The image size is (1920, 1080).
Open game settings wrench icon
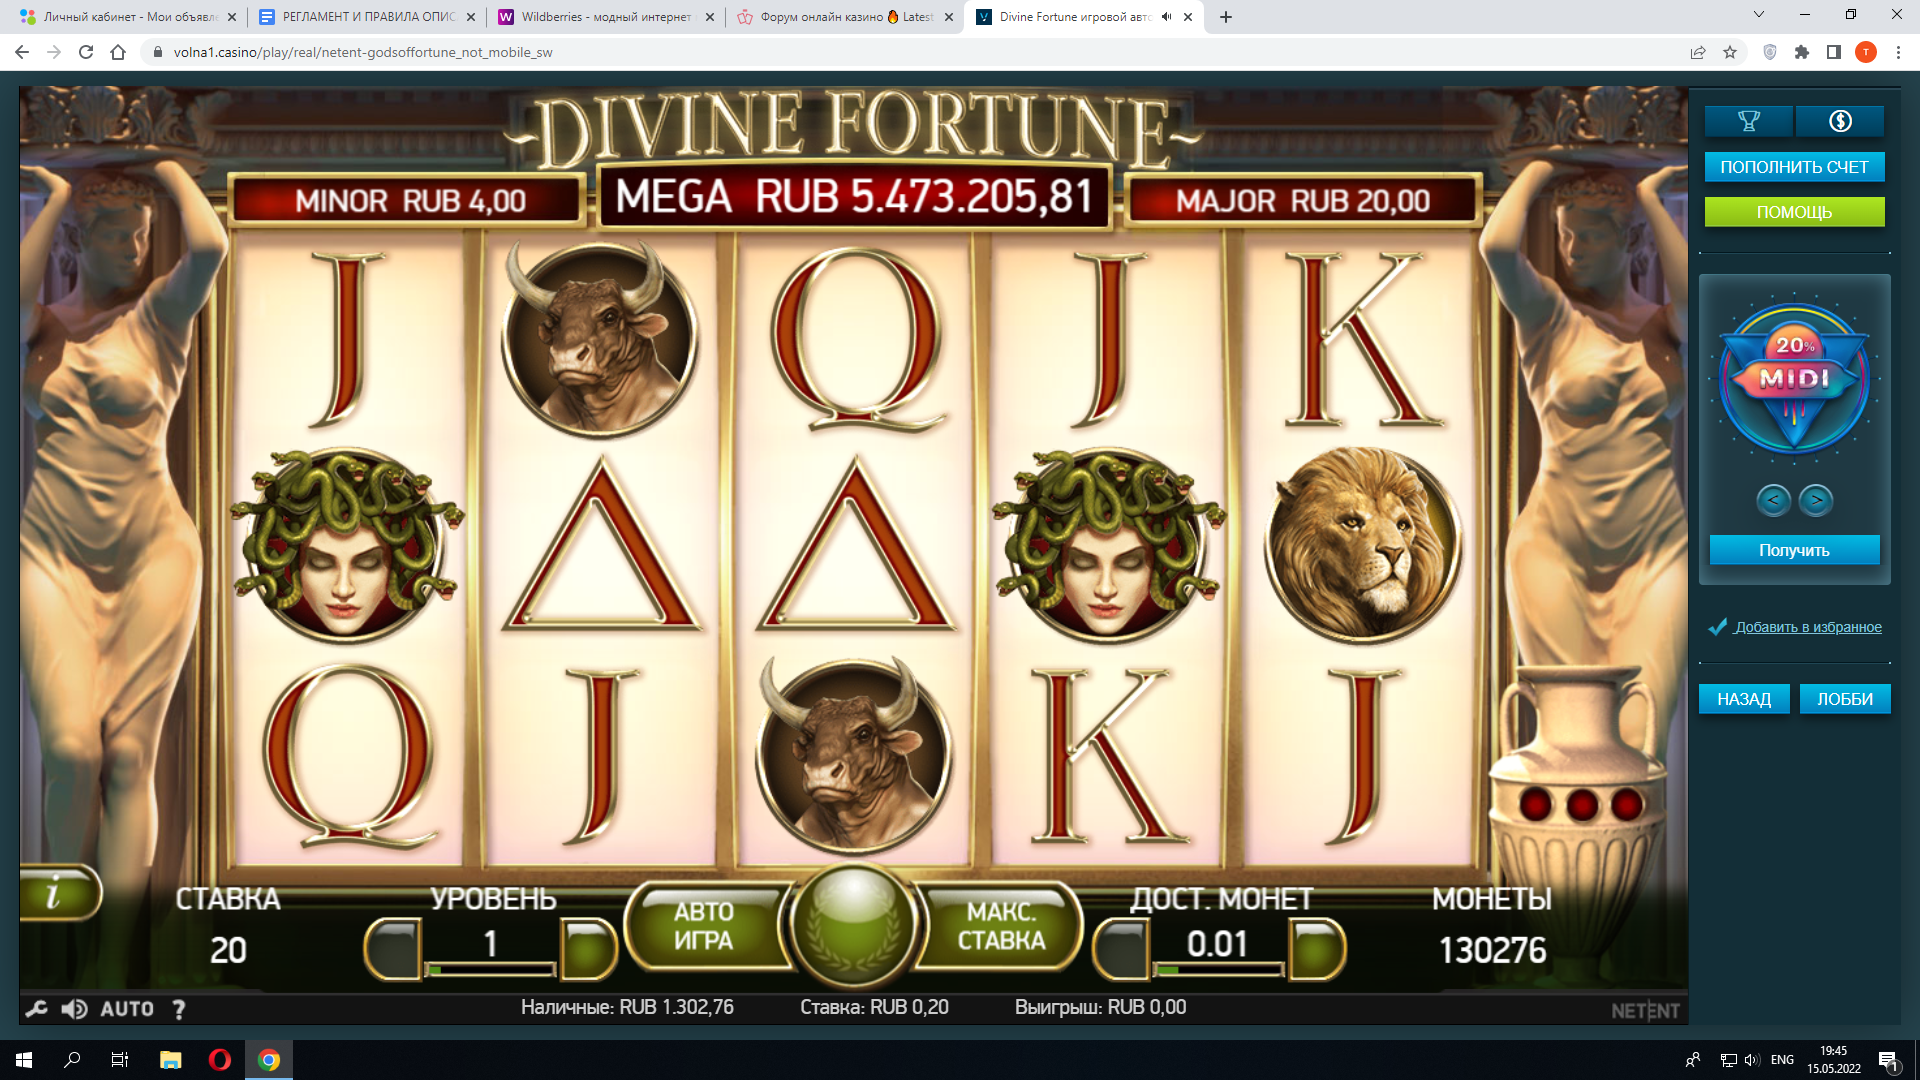coord(36,1009)
